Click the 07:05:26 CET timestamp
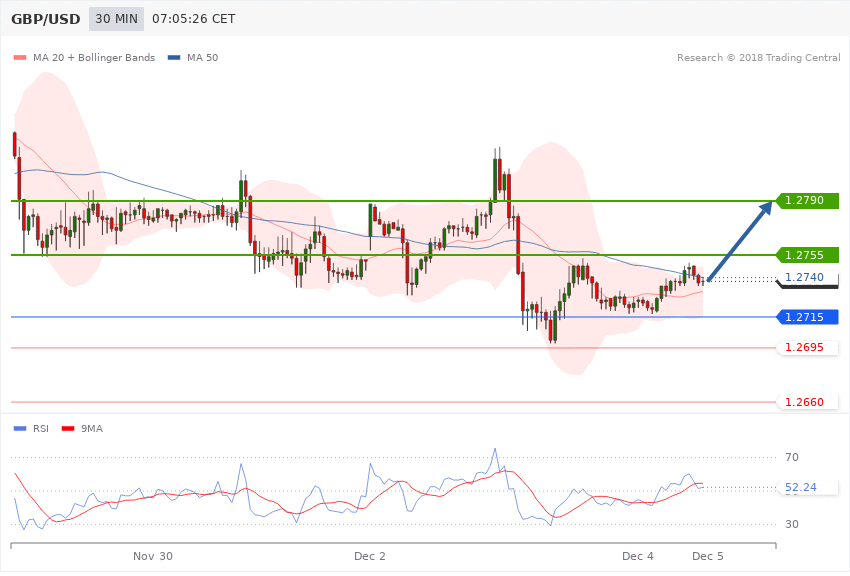Image resolution: width=850 pixels, height=576 pixels. click(x=194, y=19)
